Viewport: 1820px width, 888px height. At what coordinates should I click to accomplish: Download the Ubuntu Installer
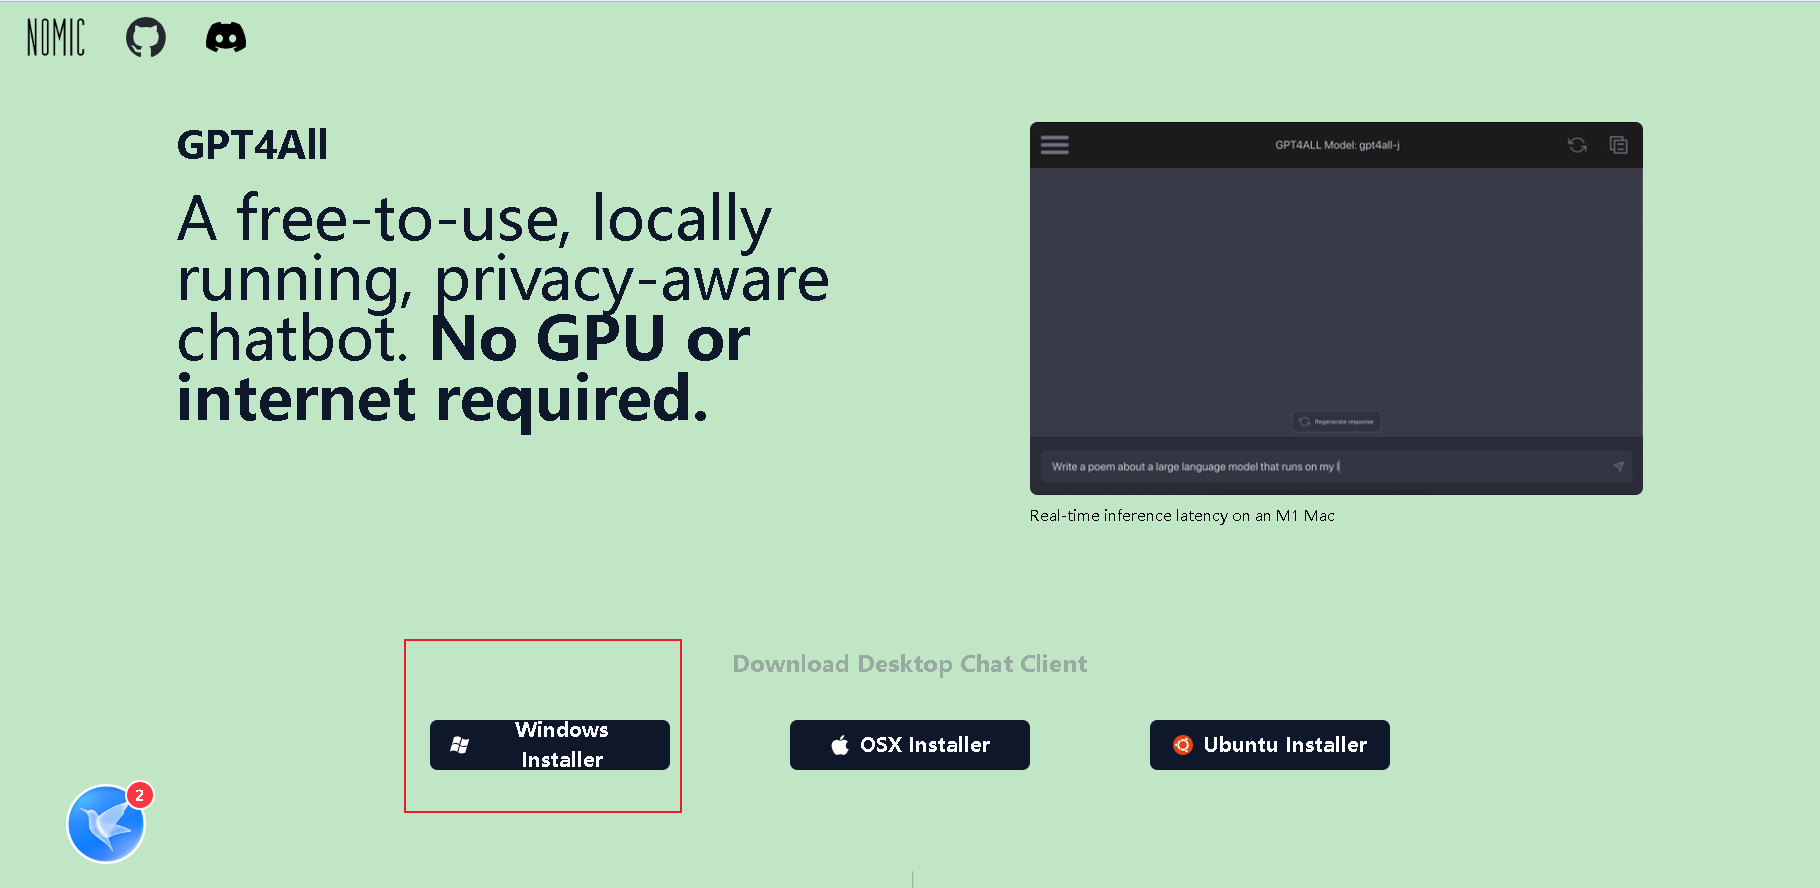(1270, 745)
